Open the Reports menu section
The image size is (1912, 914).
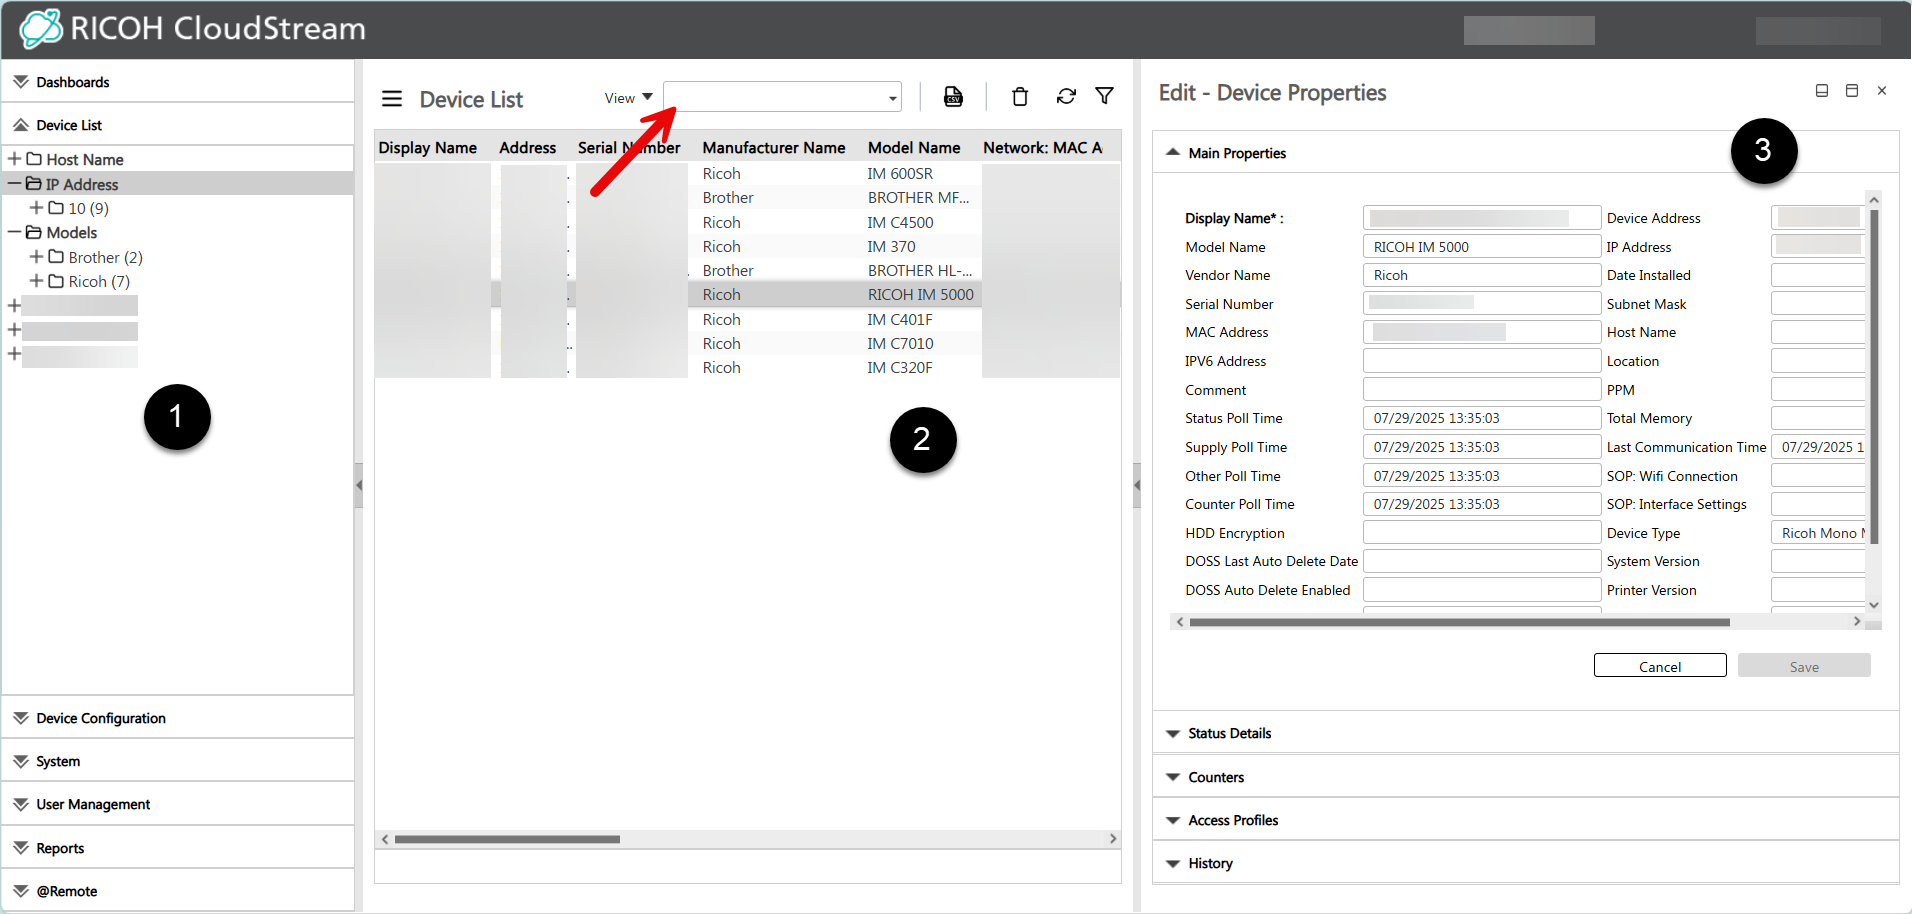(60, 848)
